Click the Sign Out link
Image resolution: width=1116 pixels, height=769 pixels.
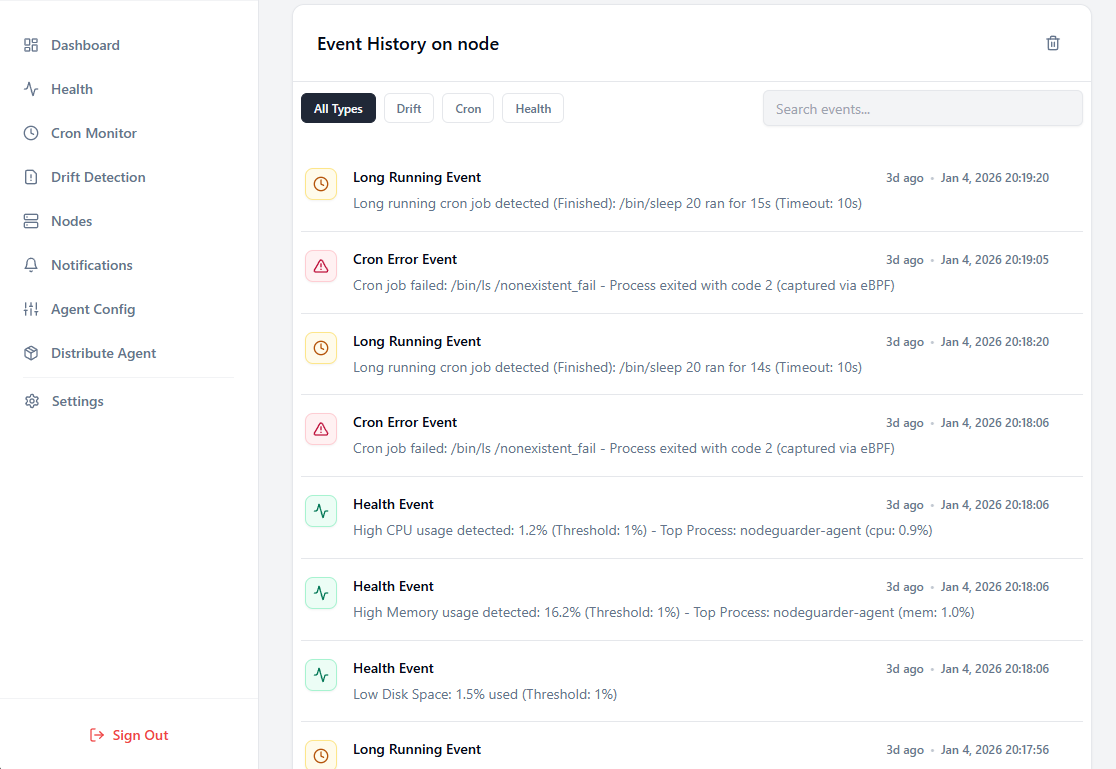[129, 734]
